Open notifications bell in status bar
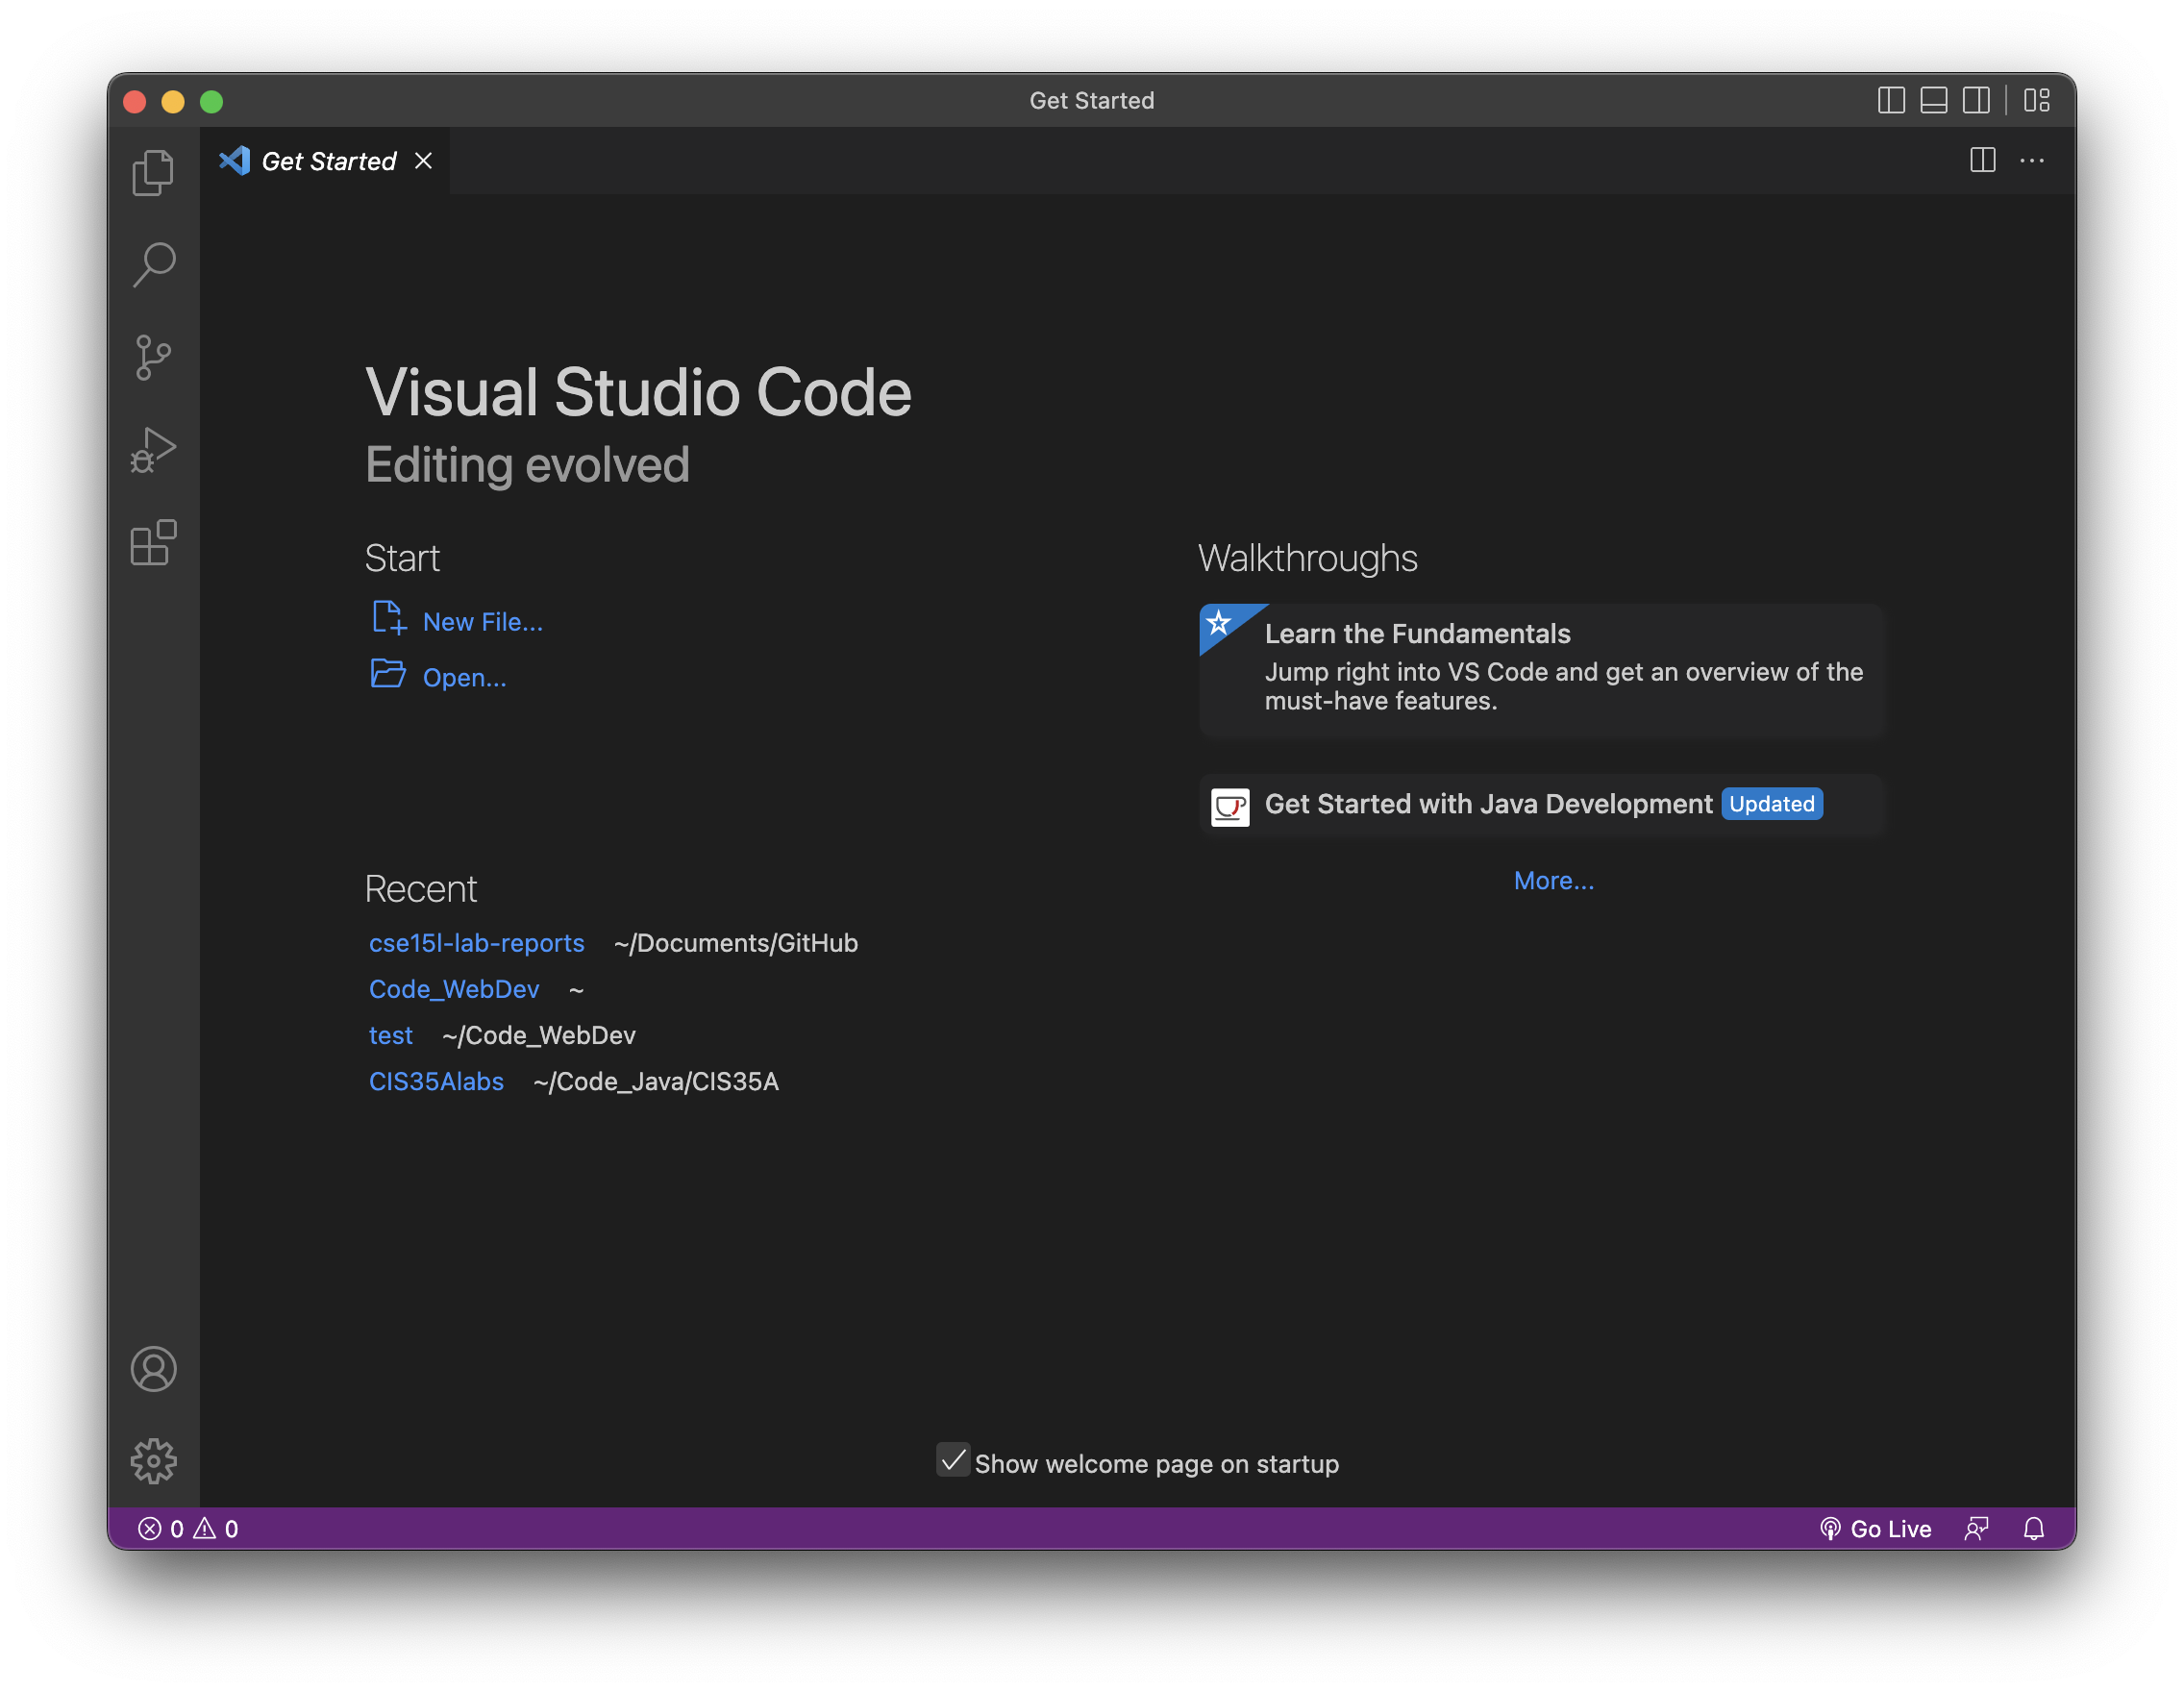 tap(2033, 1528)
